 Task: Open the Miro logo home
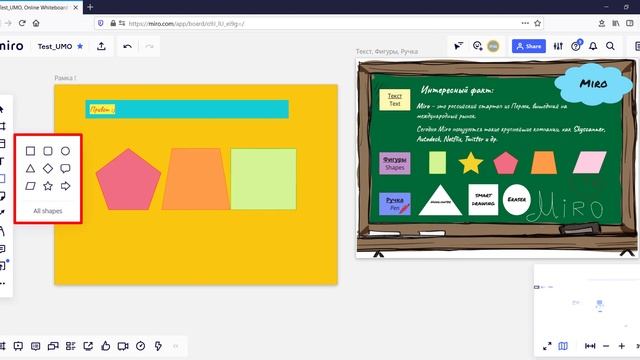[x=11, y=46]
